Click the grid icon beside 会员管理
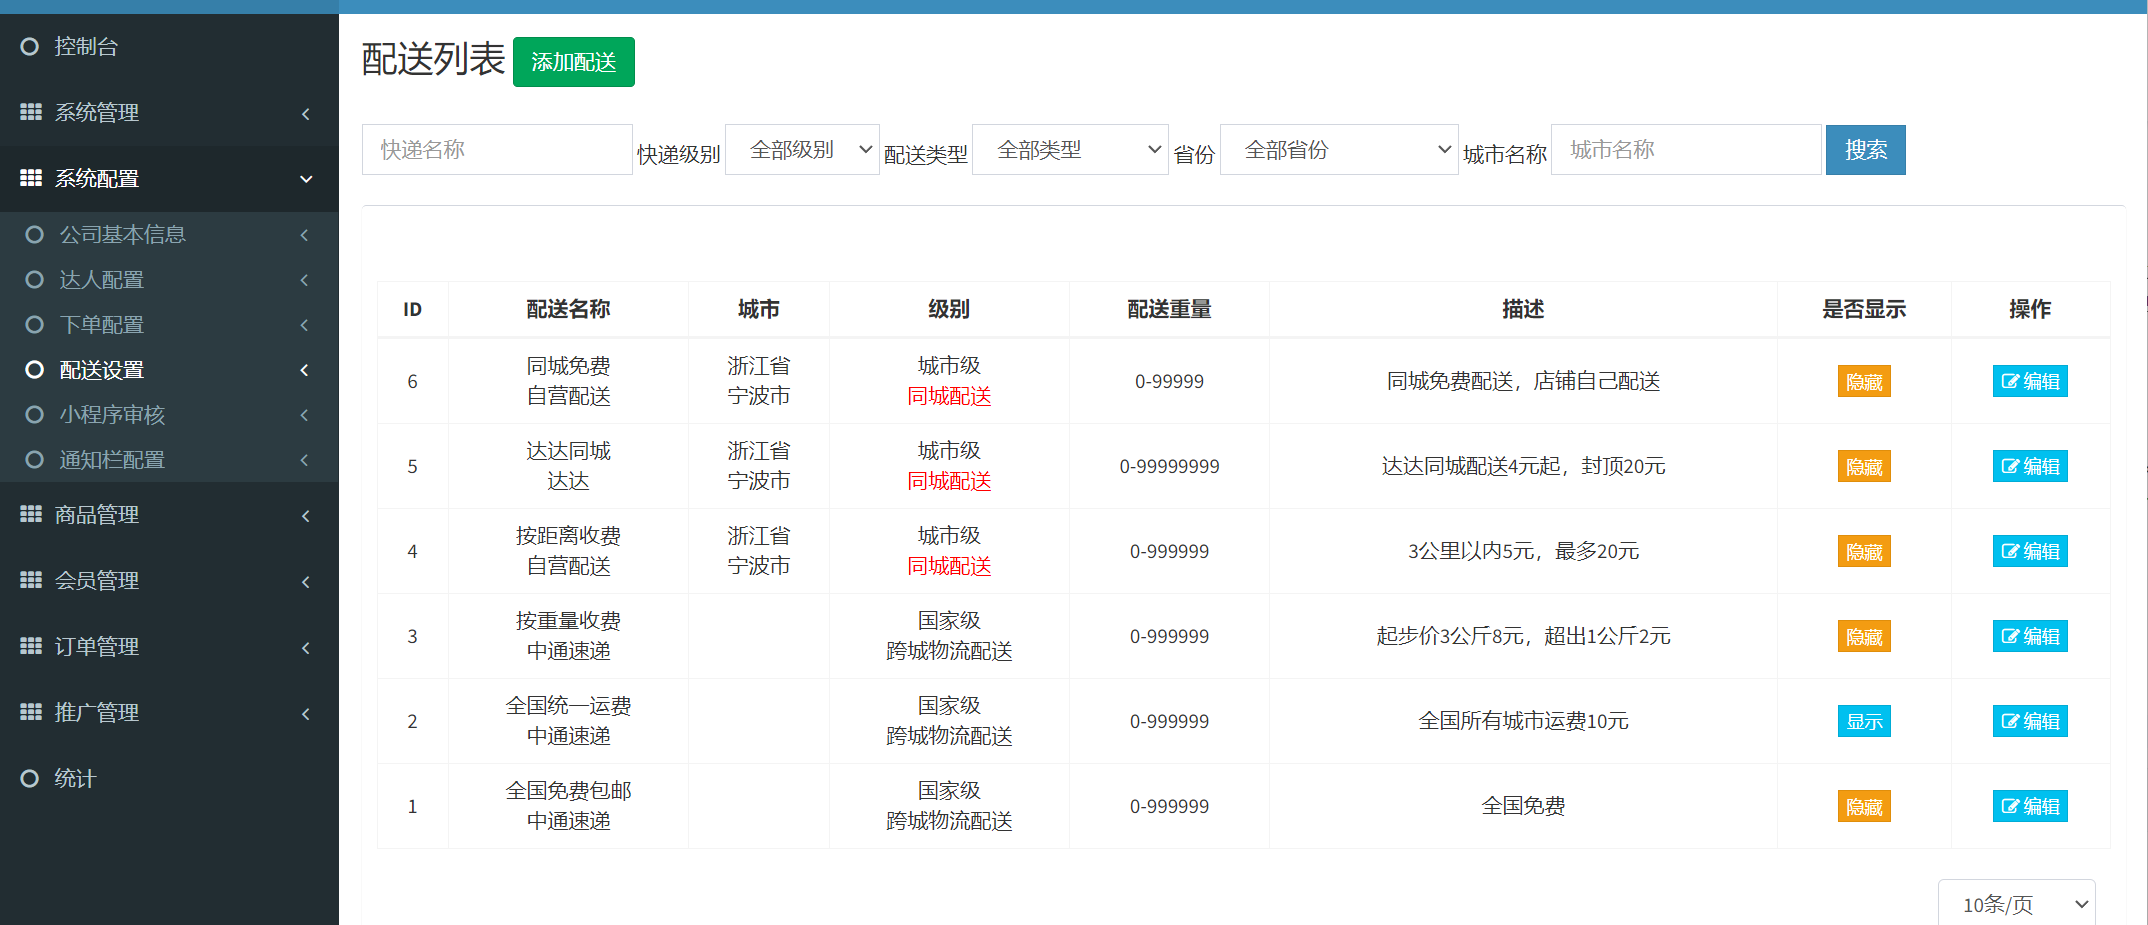 [31, 580]
